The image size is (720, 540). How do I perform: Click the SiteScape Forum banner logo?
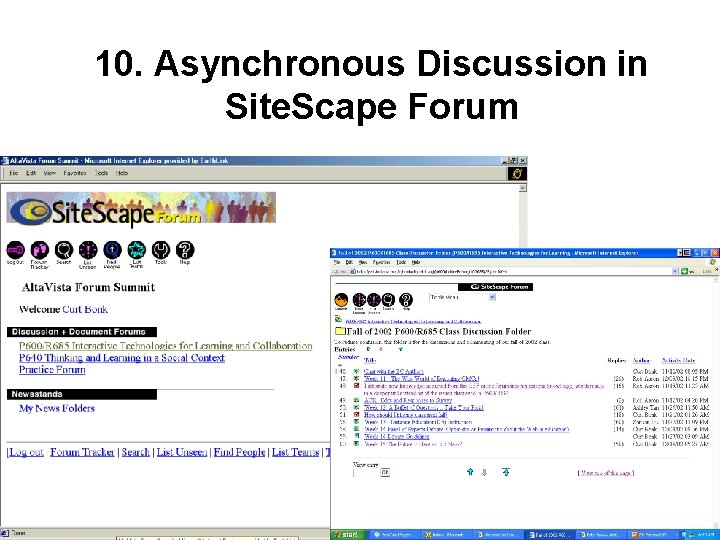(141, 209)
